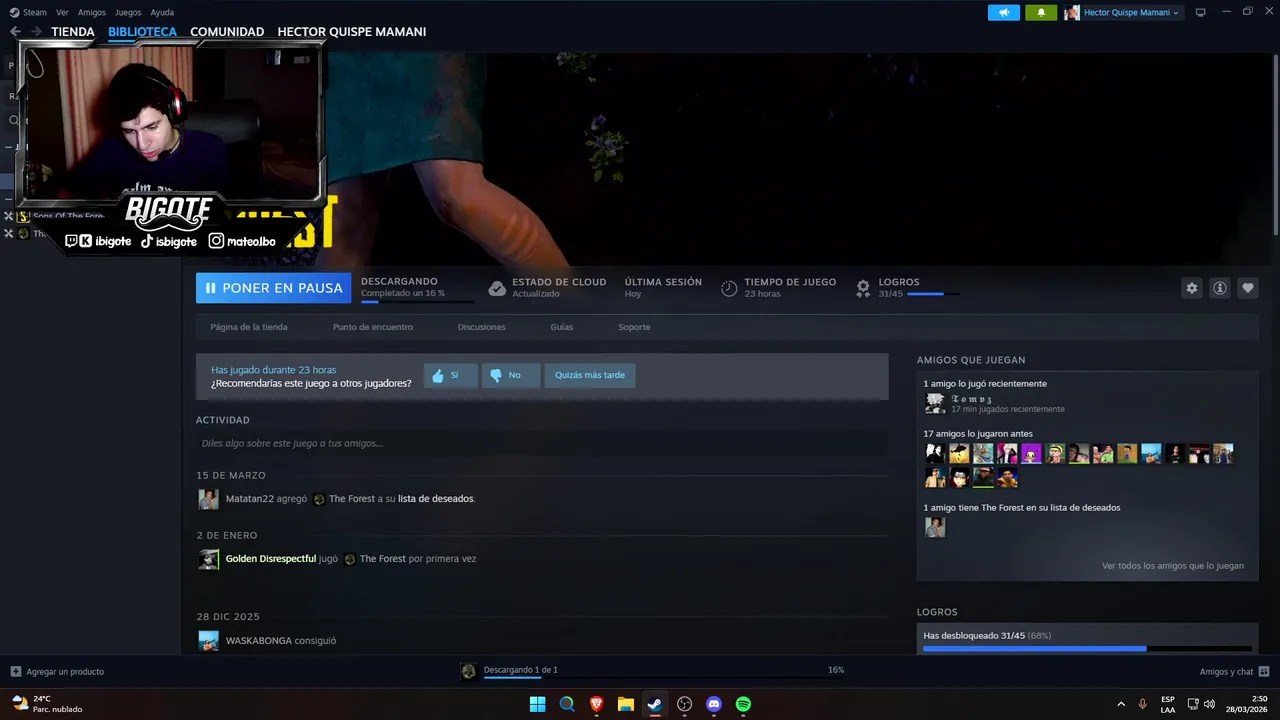Open Discord from the taskbar
1280x720 pixels.
pos(713,704)
